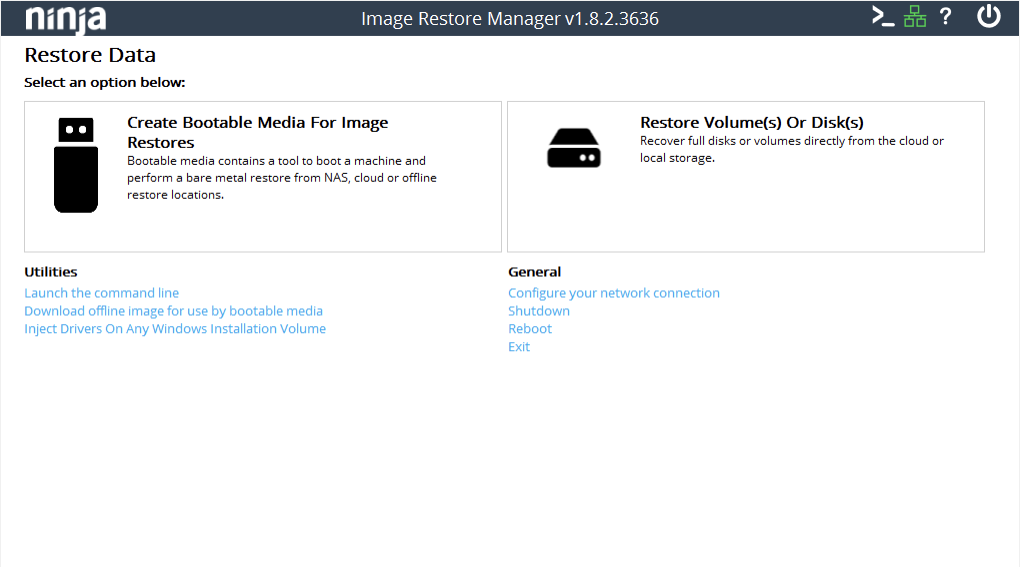Click the 'General' section heading

pos(534,272)
